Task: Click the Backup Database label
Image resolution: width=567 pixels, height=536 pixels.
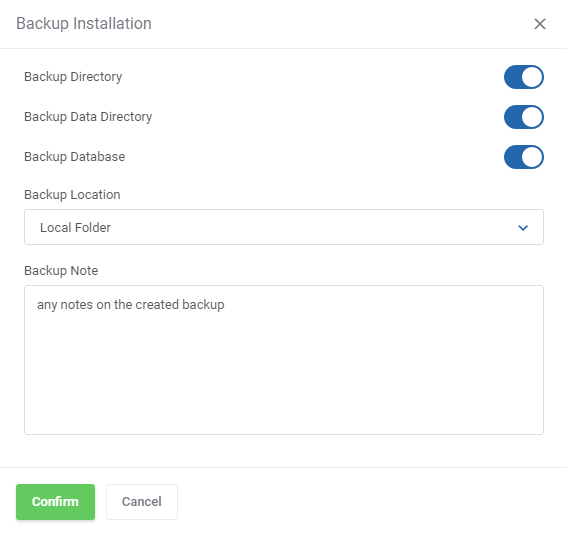Action: click(x=74, y=157)
